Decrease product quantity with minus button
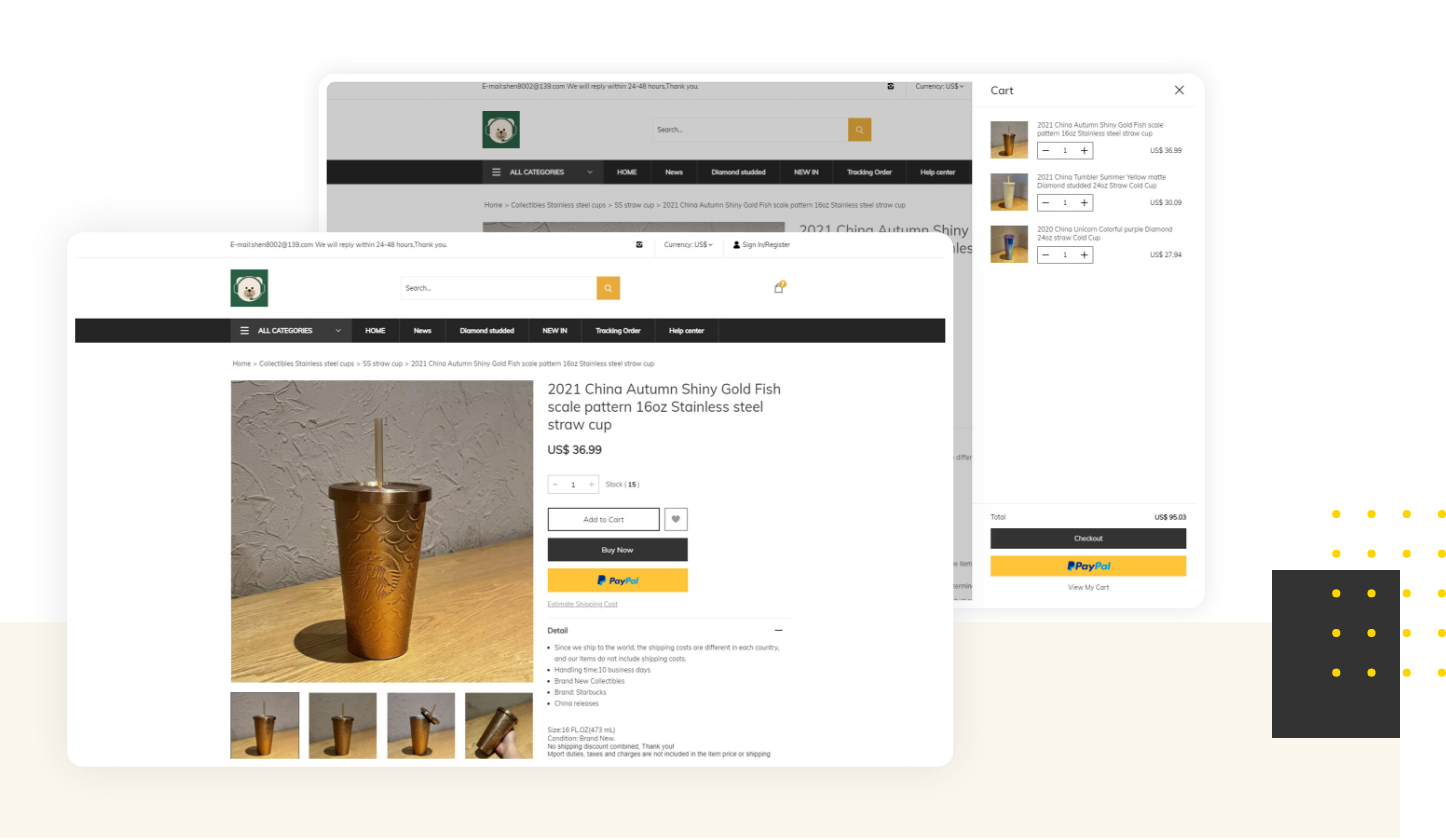This screenshot has width=1446, height=840. [x=556, y=485]
